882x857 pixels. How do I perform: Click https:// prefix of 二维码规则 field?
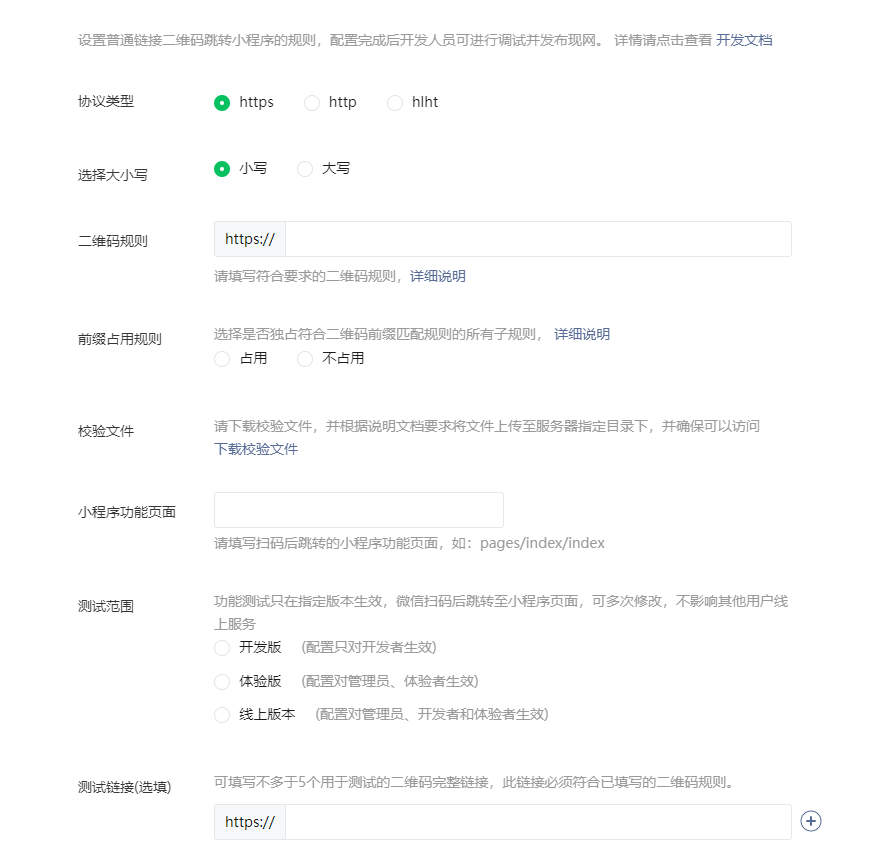click(x=250, y=239)
